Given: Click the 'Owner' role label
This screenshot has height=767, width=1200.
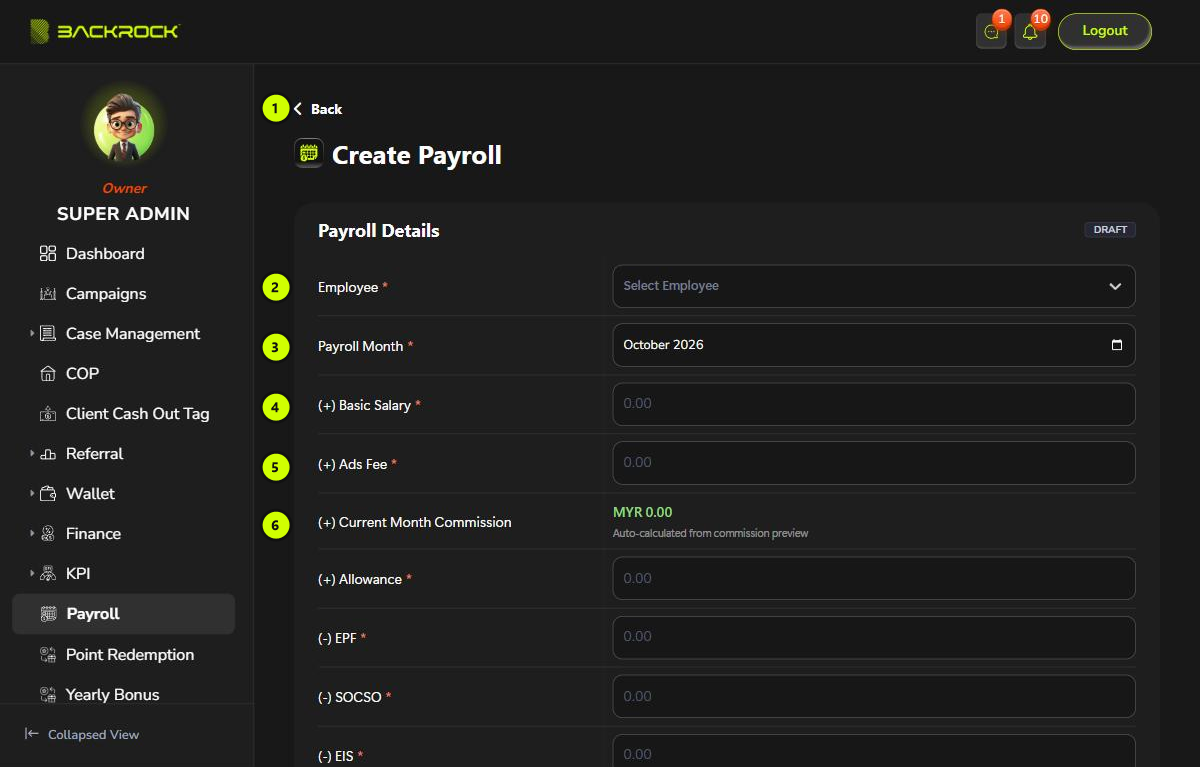Looking at the screenshot, I should pos(124,188).
